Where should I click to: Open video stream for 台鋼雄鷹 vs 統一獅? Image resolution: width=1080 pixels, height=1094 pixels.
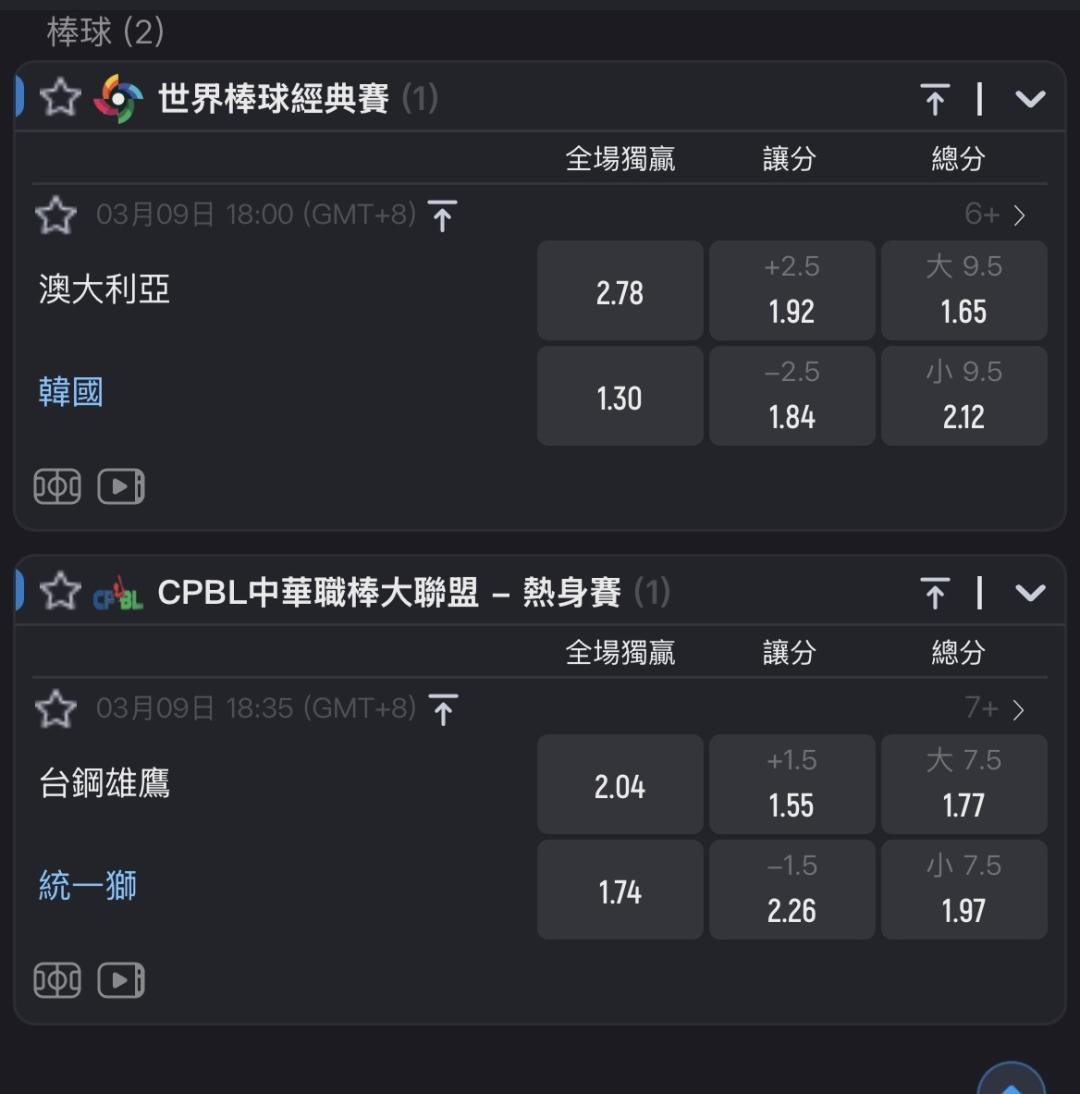point(121,981)
